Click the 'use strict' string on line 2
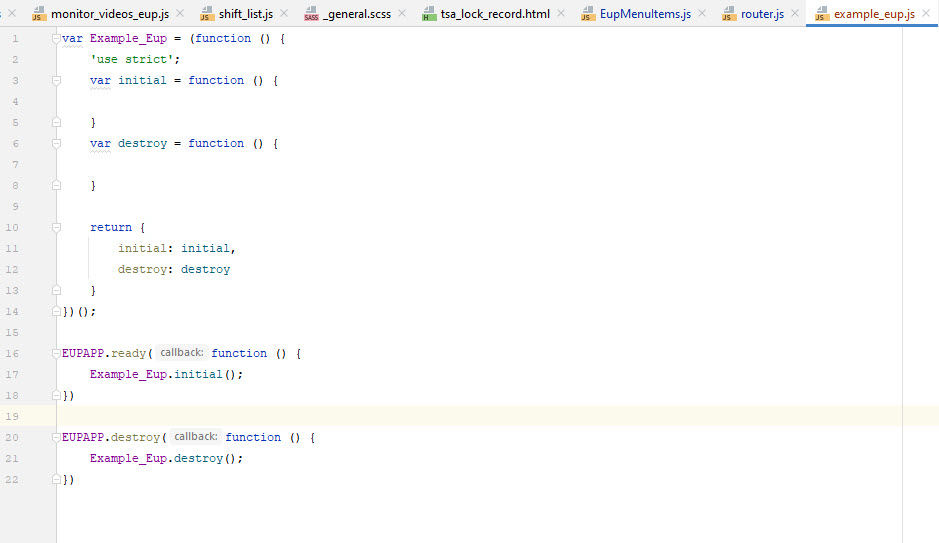The image size is (939, 543). [x=131, y=59]
